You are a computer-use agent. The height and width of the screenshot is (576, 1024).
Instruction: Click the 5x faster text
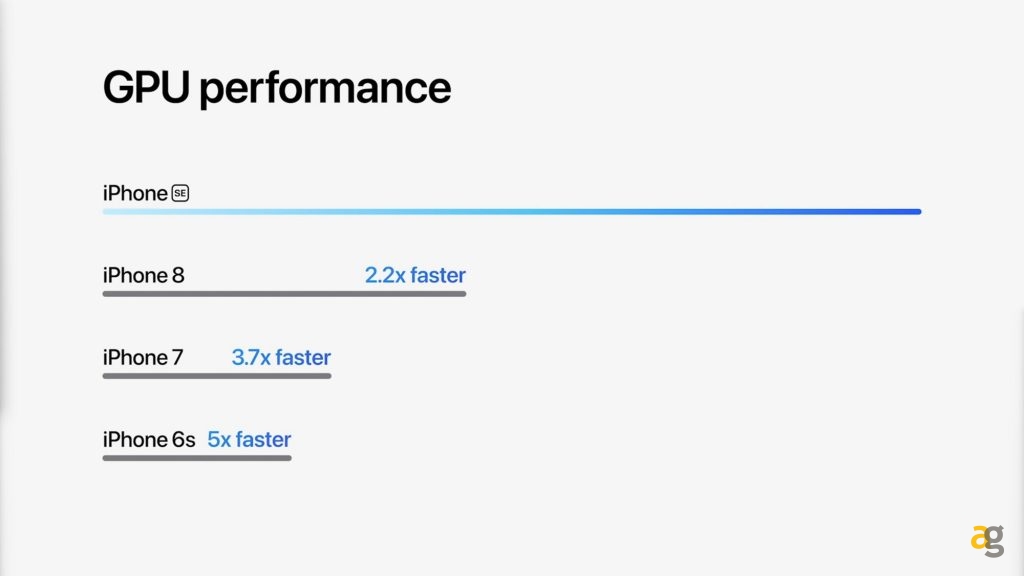tap(249, 439)
